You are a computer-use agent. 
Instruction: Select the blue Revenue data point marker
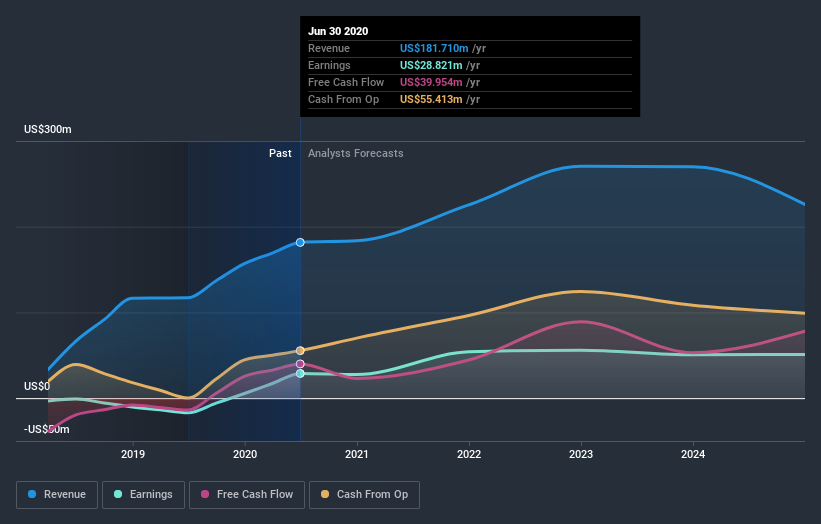[x=300, y=242]
